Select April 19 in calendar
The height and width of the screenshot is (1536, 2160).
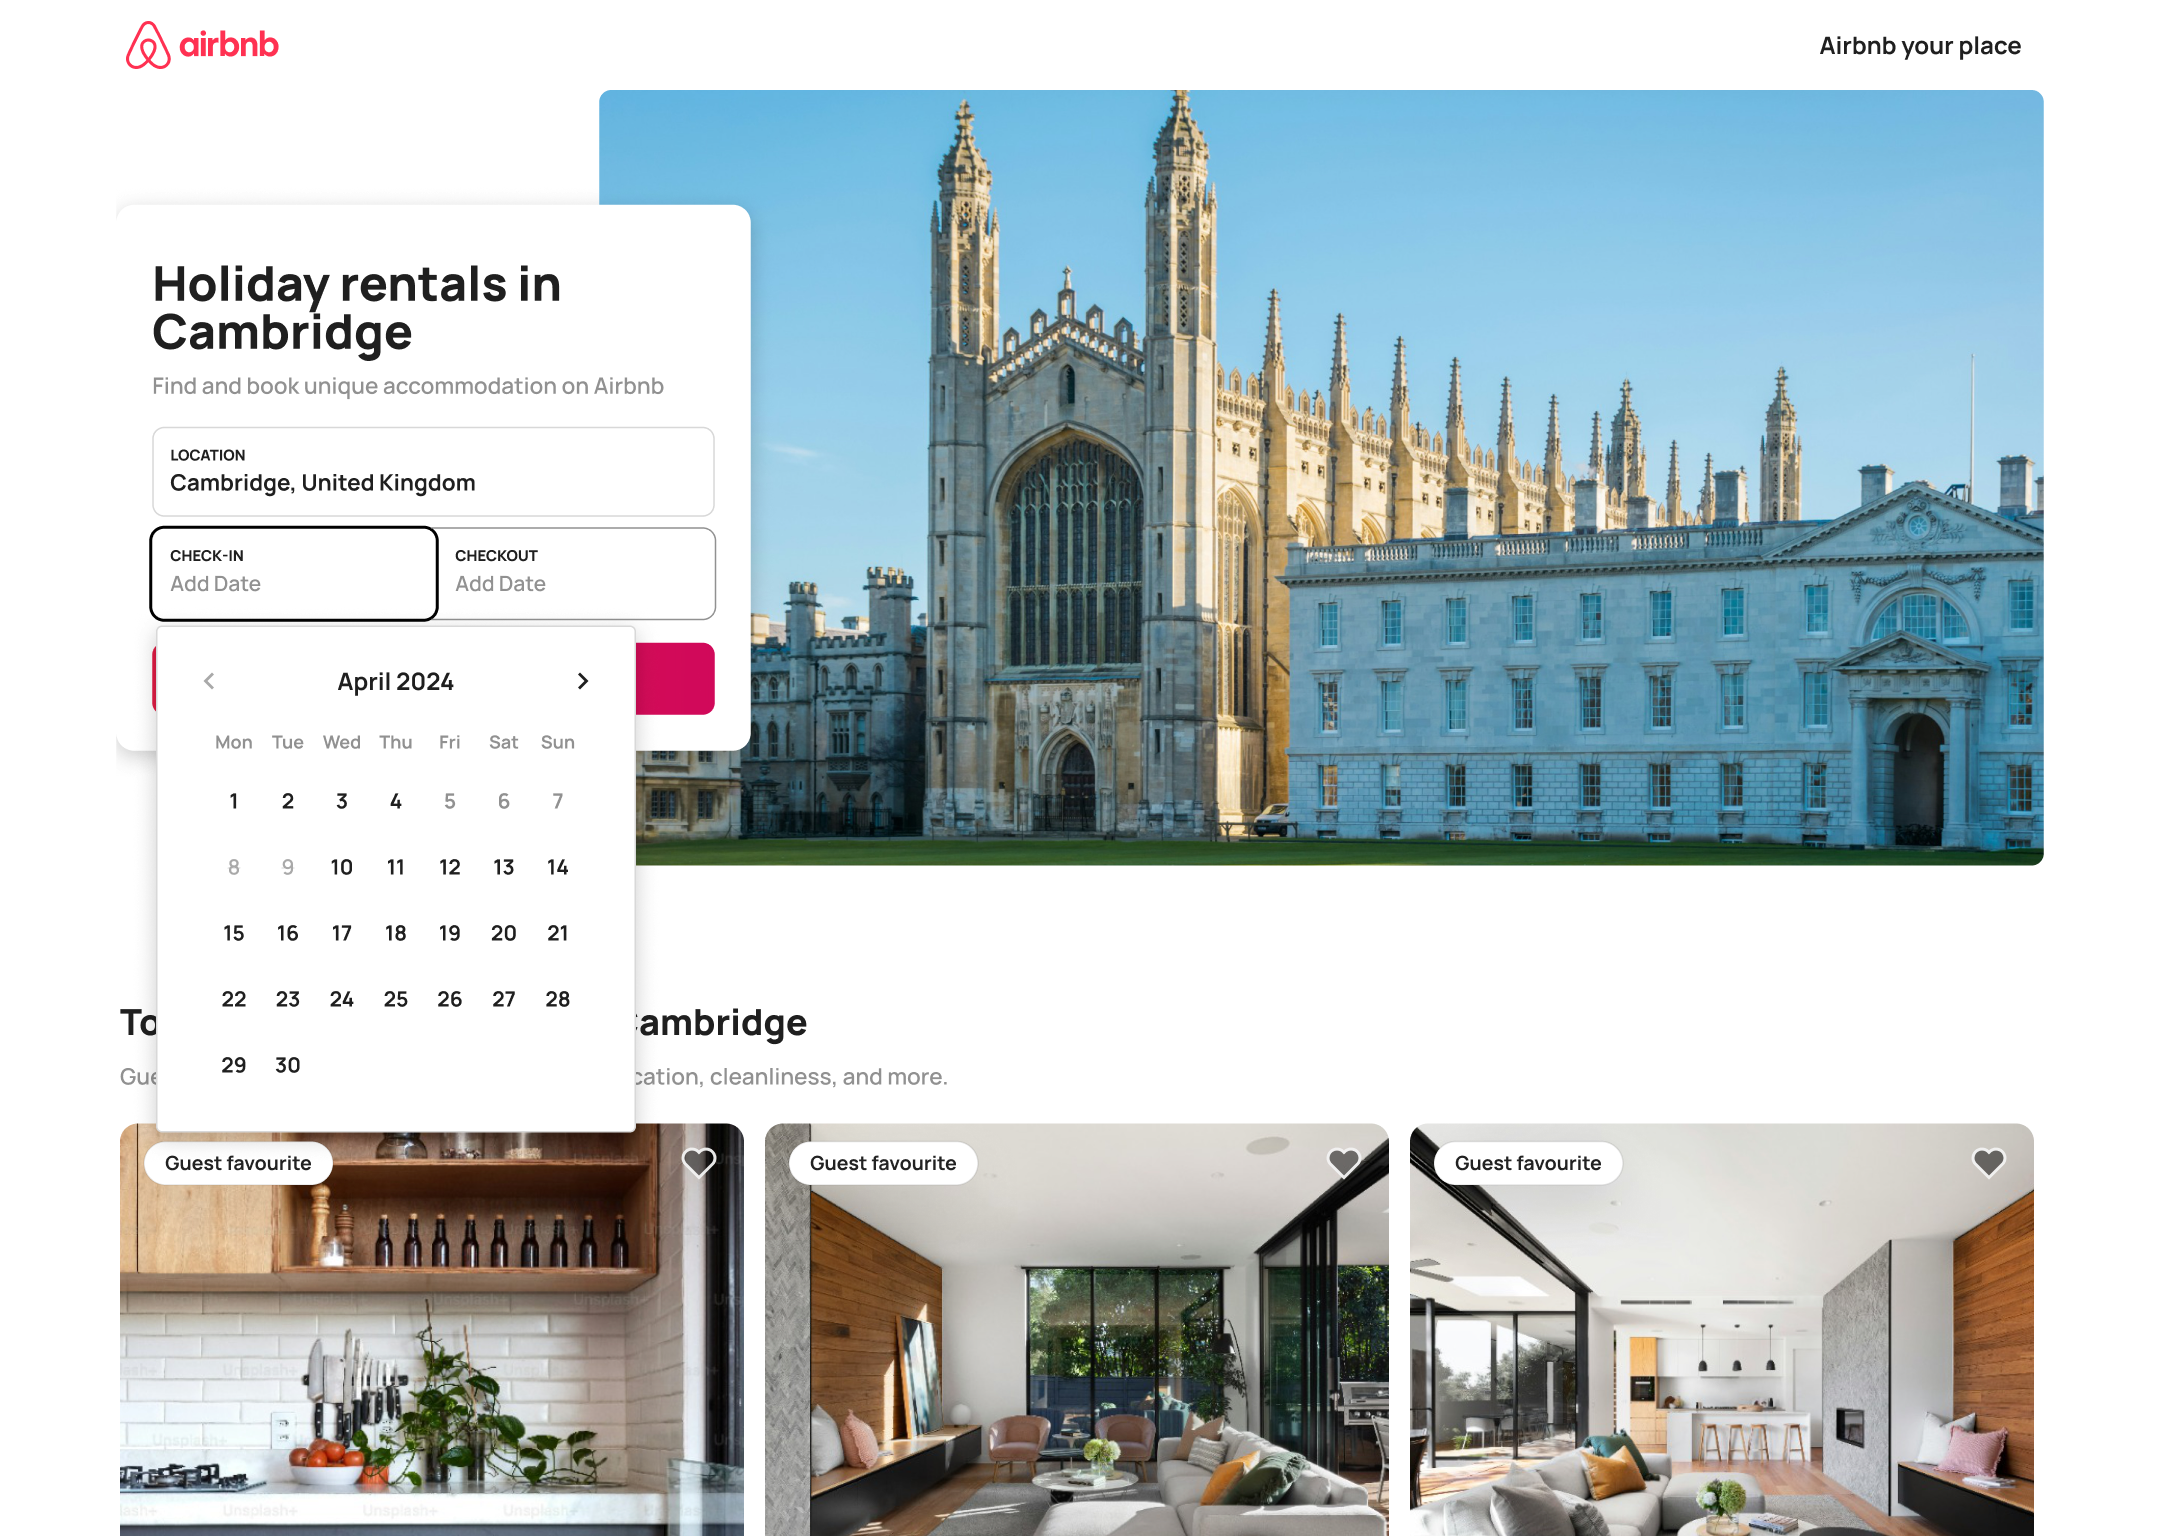[x=450, y=933]
